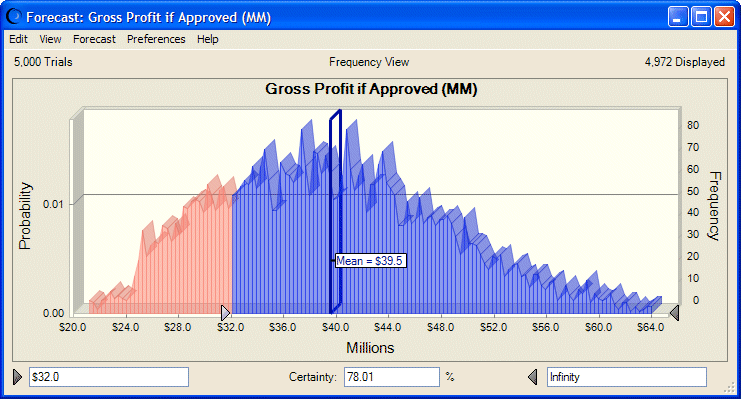The height and width of the screenshot is (399, 741).
Task: Click the left certainty grabber on chart axis
Action: (x=226, y=312)
